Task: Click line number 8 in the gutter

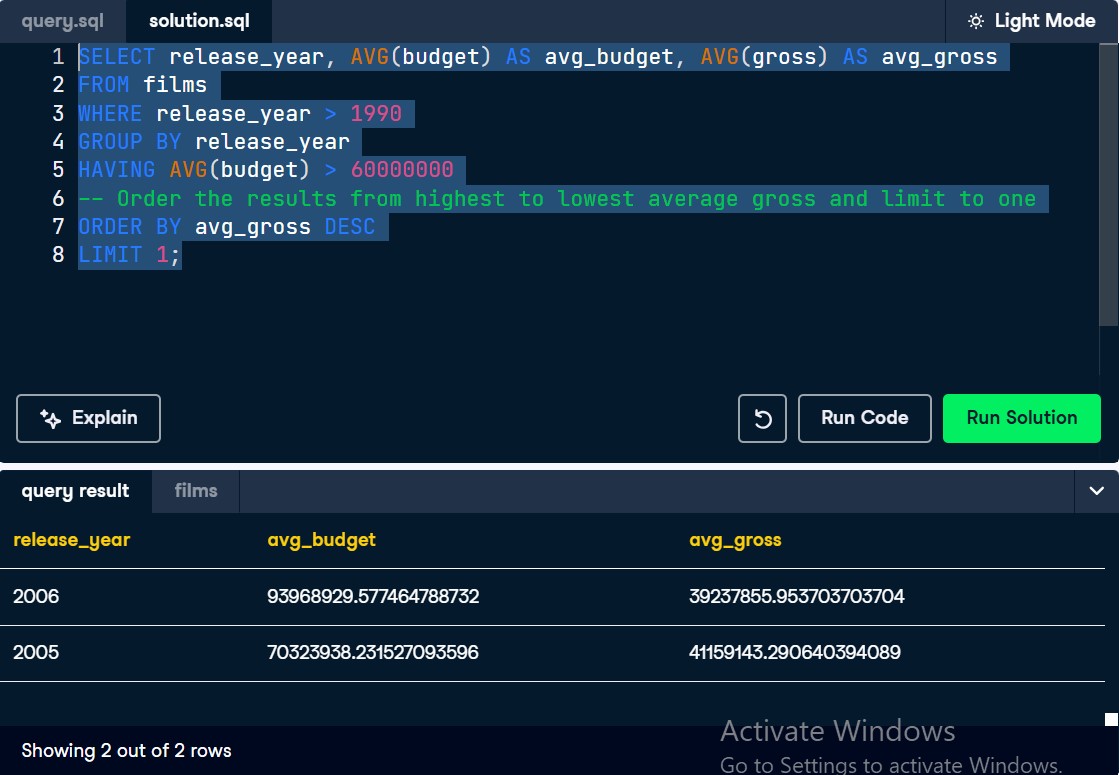Action: tap(59, 255)
